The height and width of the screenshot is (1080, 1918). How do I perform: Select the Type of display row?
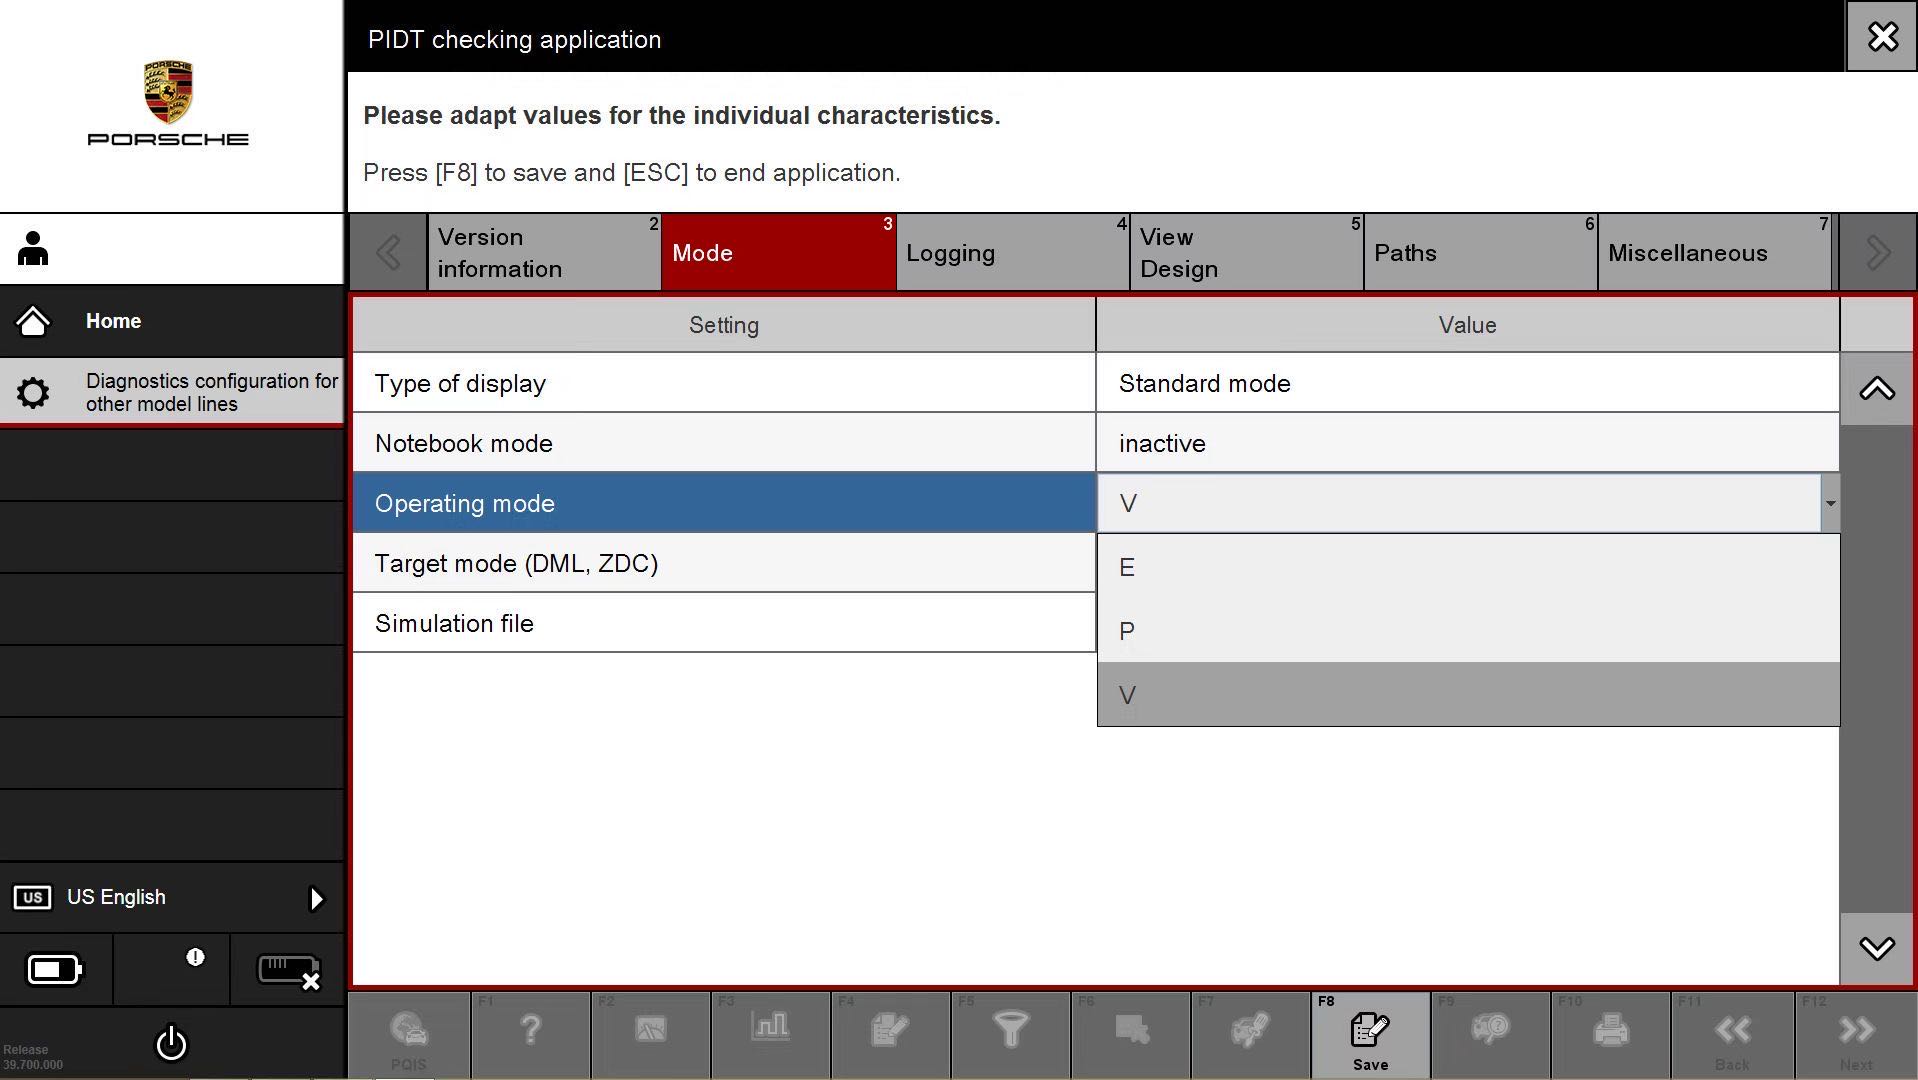[x=724, y=383]
